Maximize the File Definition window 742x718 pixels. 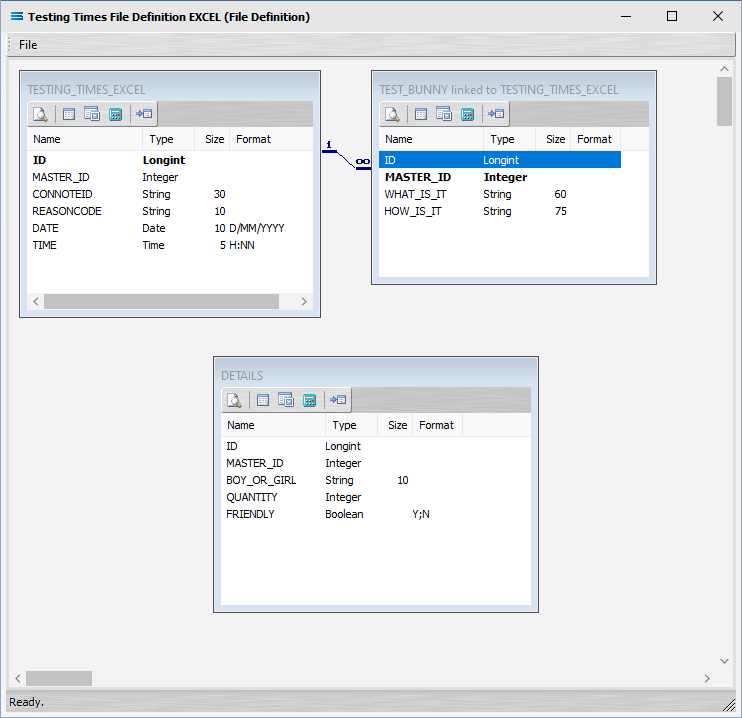(x=672, y=17)
